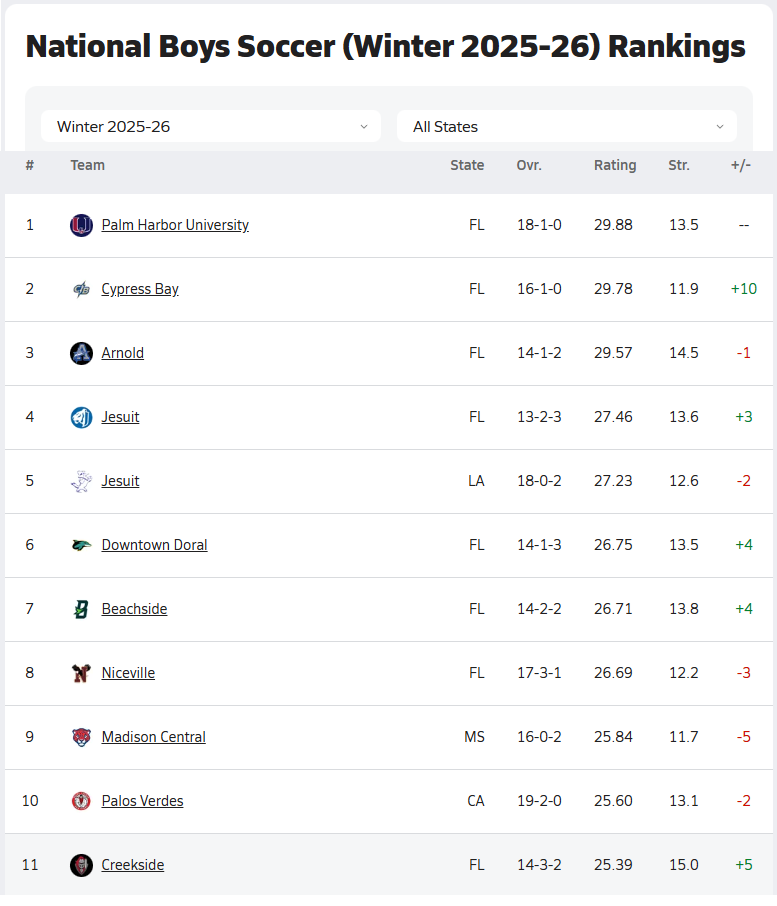777x906 pixels.
Task: Open the Madison Central team link
Action: pyautogui.click(x=154, y=737)
